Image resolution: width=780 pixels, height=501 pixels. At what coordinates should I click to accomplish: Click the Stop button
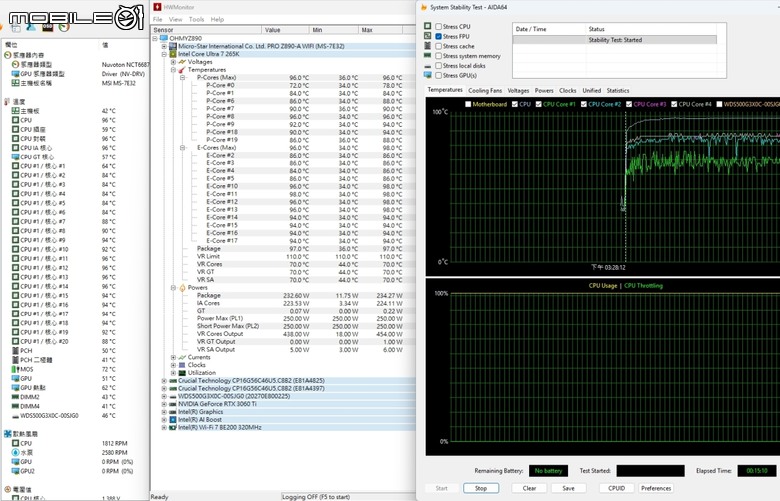[481, 488]
